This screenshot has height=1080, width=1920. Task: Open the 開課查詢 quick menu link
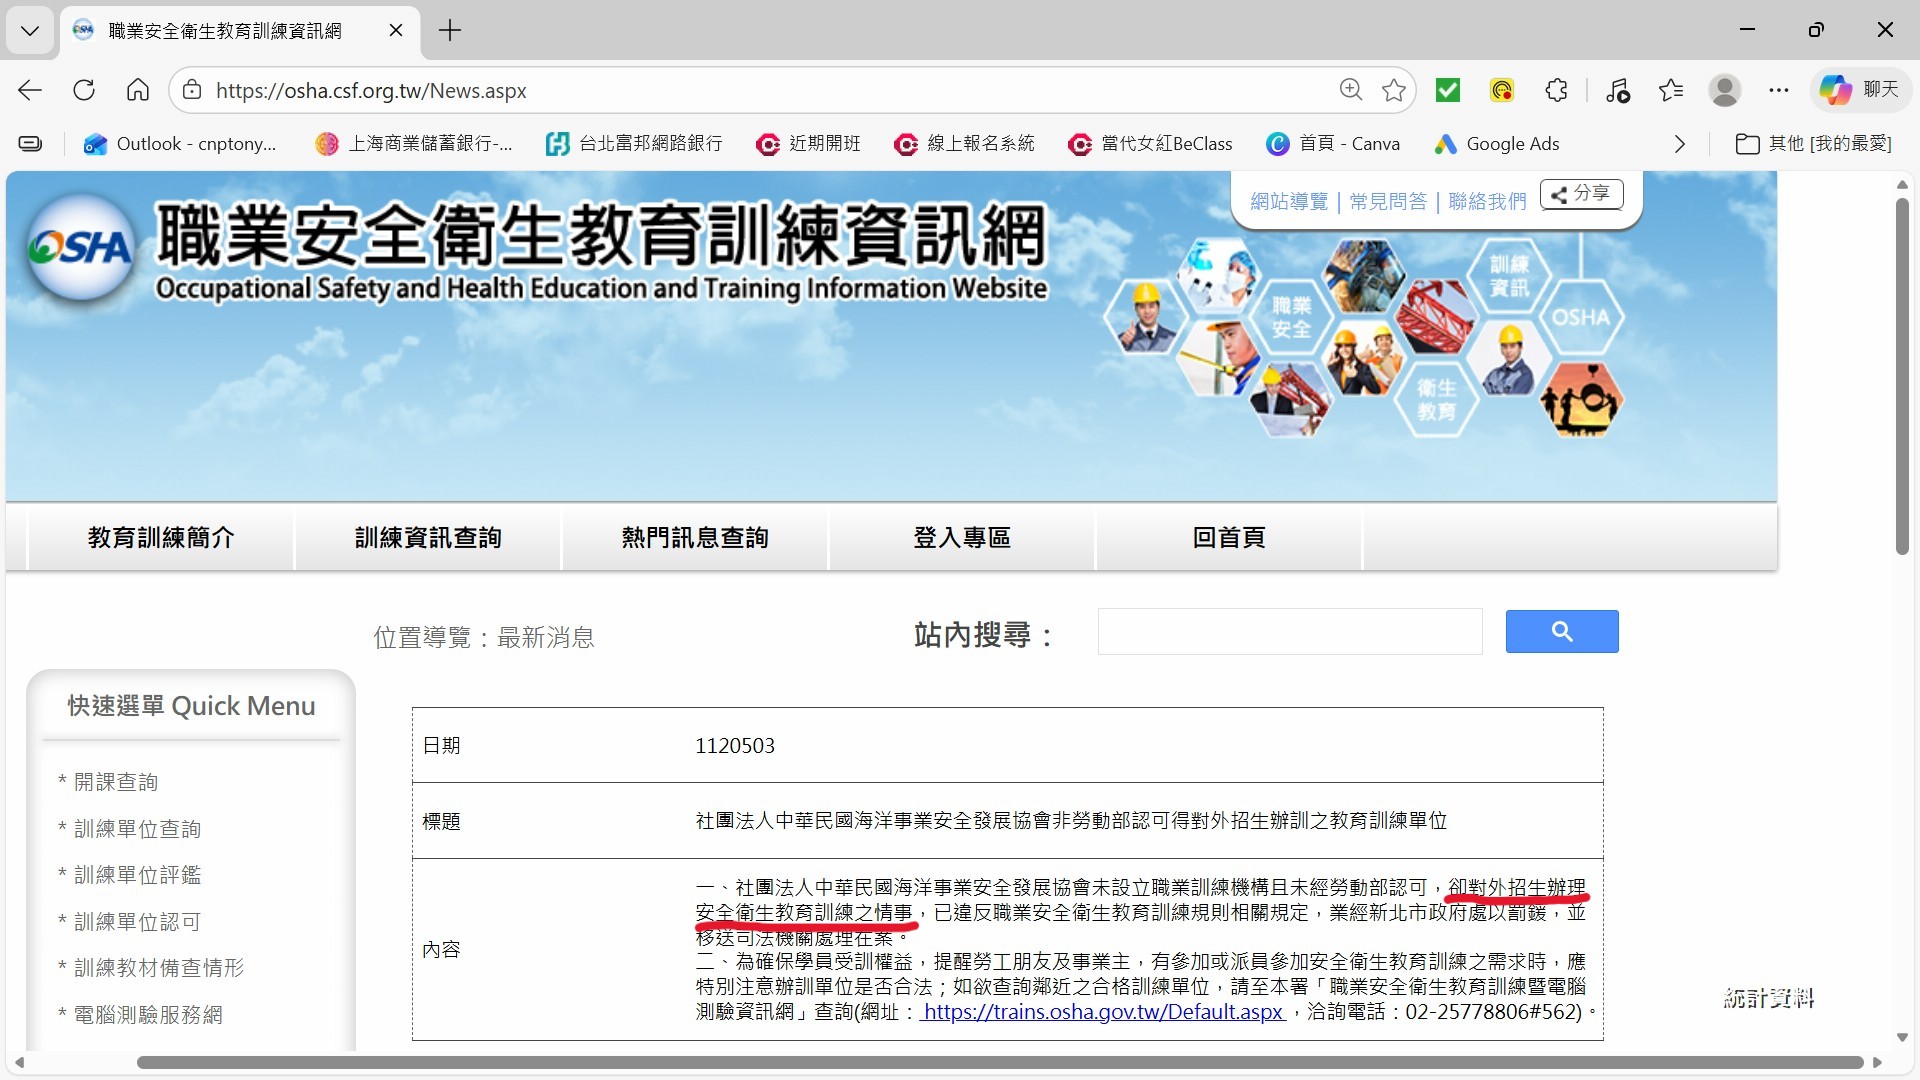(x=116, y=782)
